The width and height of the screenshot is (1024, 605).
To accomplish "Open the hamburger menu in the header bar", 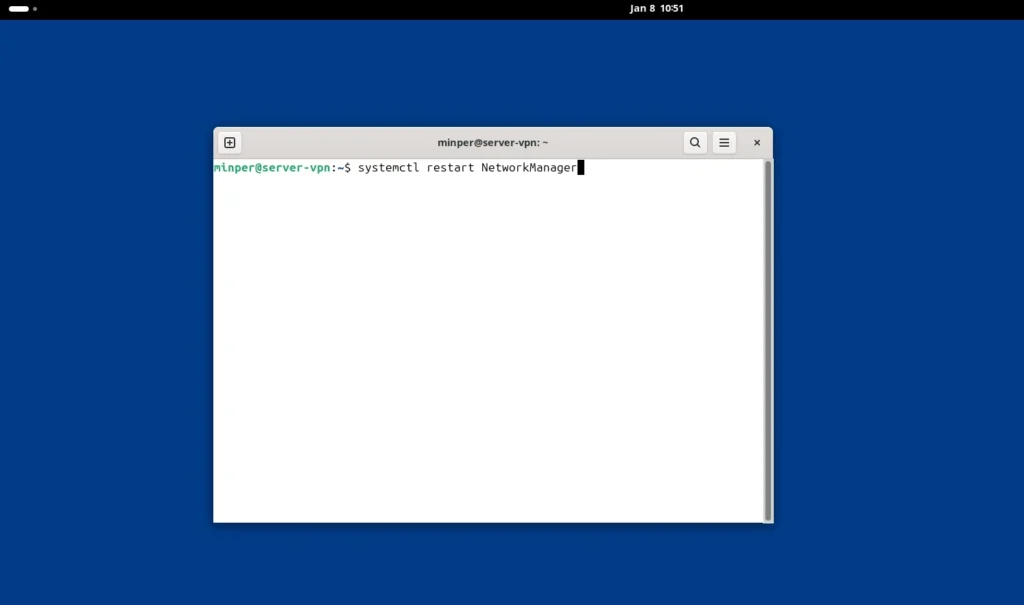I will (724, 142).
